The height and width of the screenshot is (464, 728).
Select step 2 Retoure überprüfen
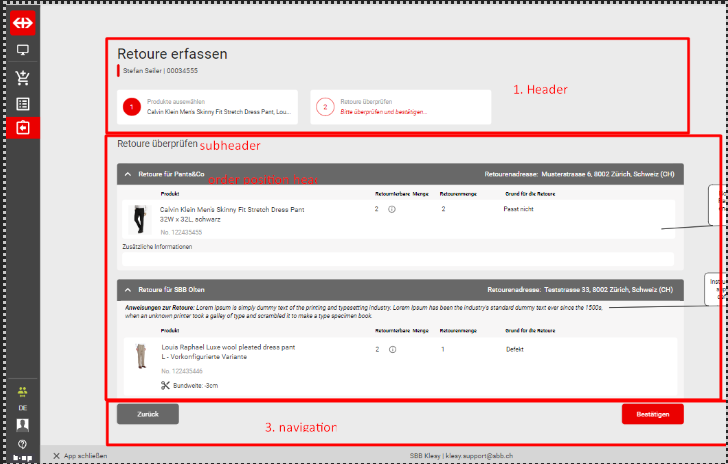pyautogui.click(x=400, y=107)
